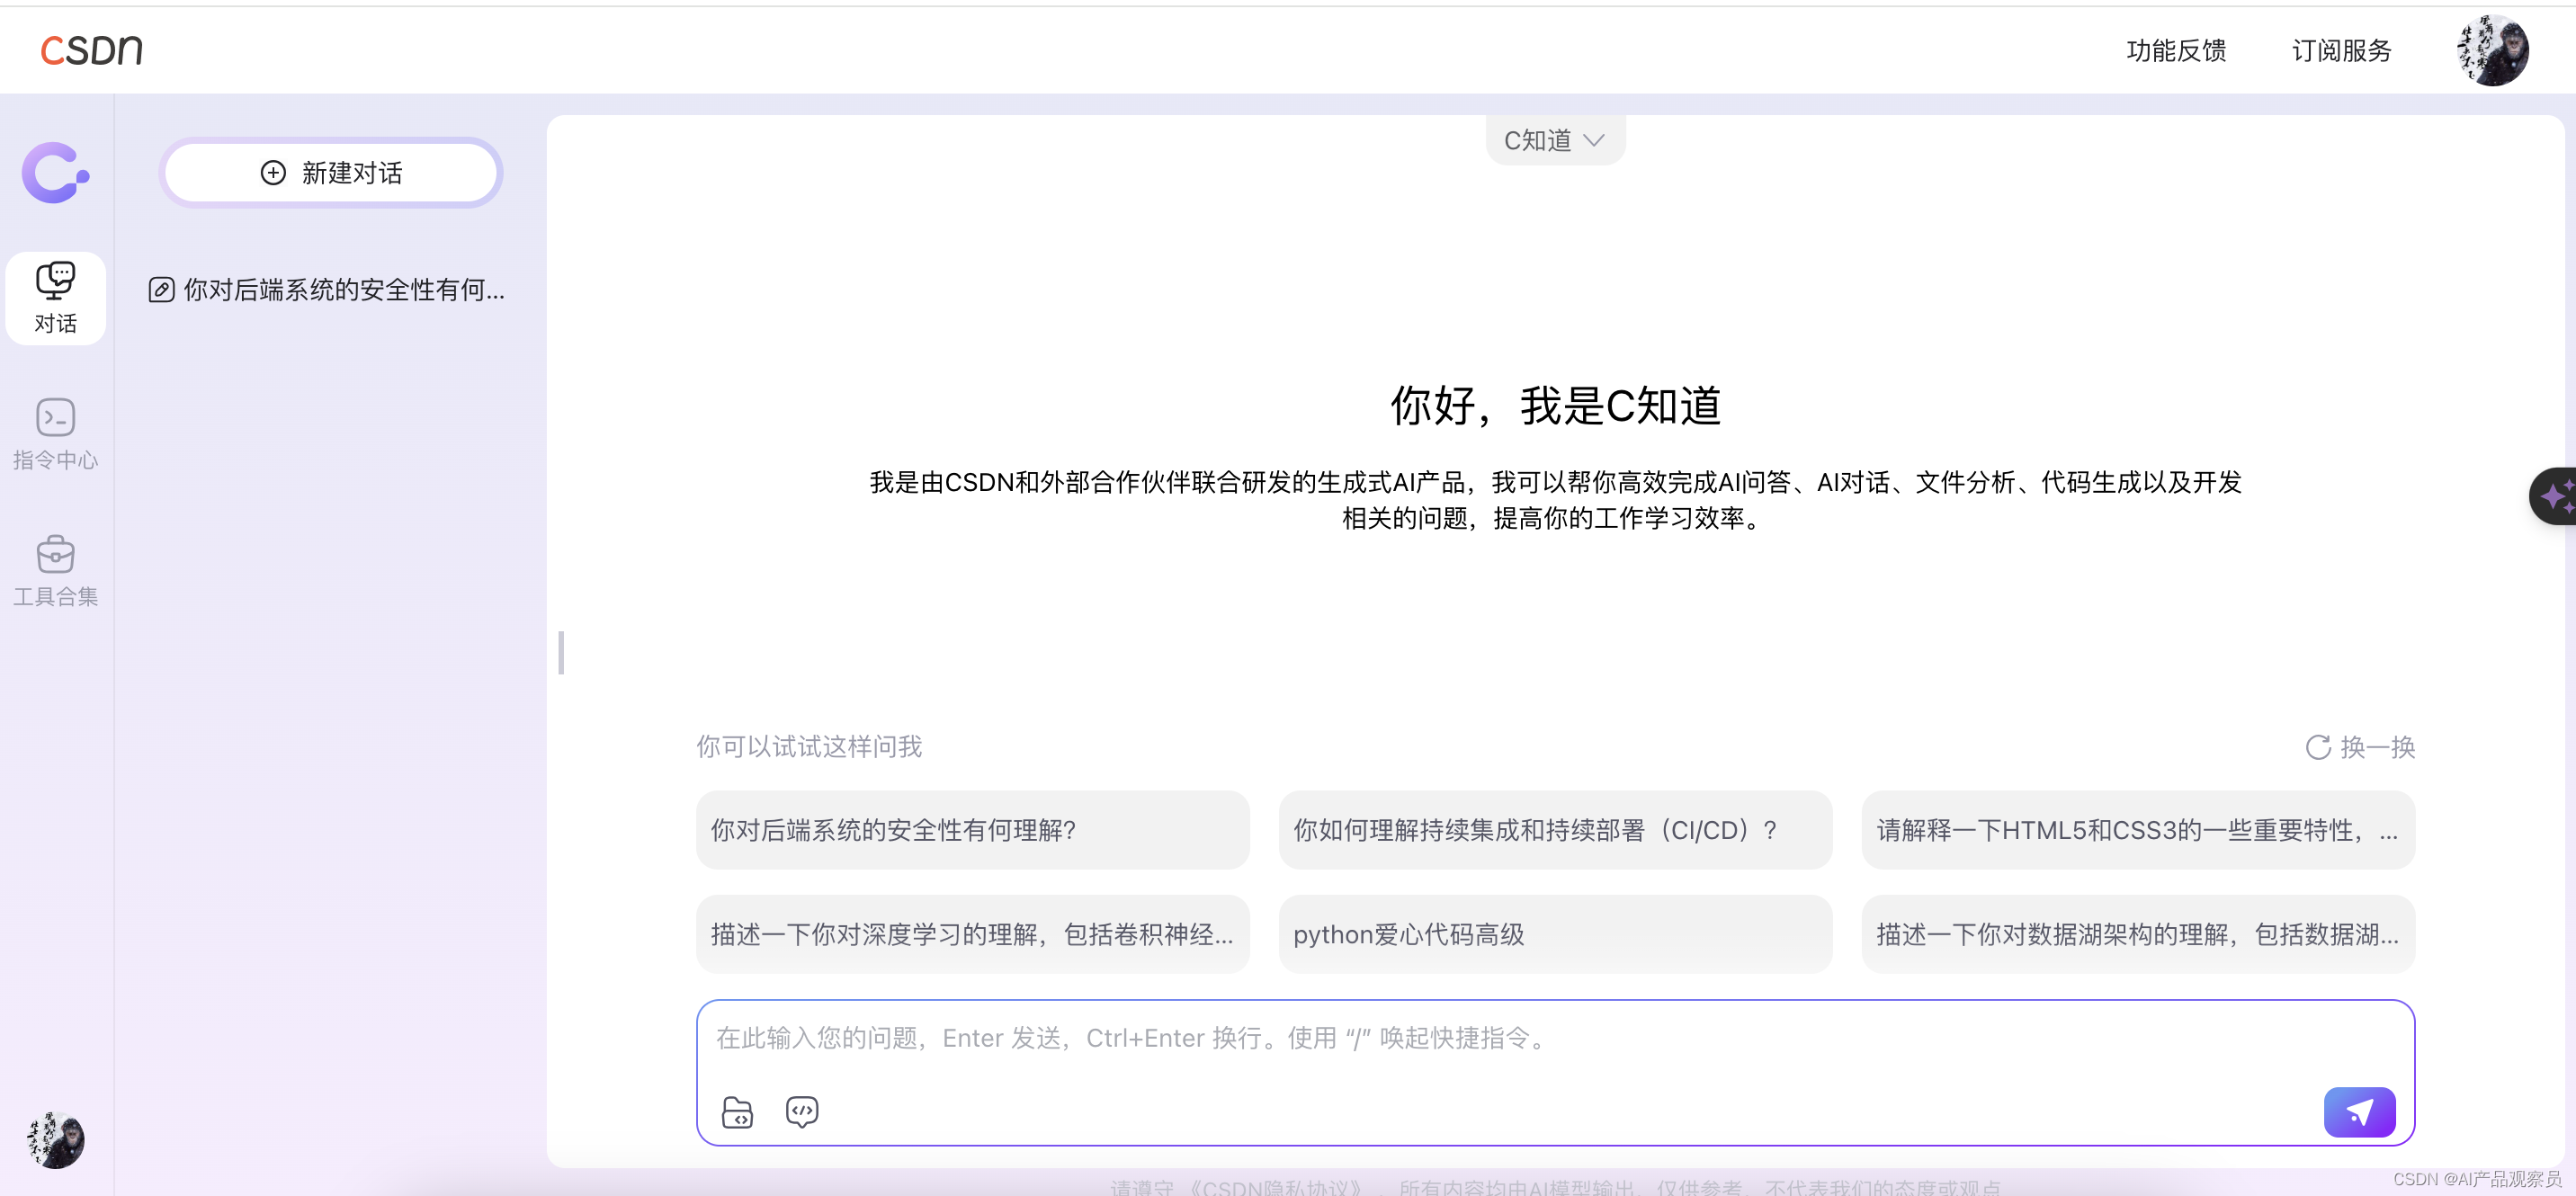This screenshot has height=1196, width=2576.
Task: Click the bottom-left user avatar
Action: (x=55, y=1139)
